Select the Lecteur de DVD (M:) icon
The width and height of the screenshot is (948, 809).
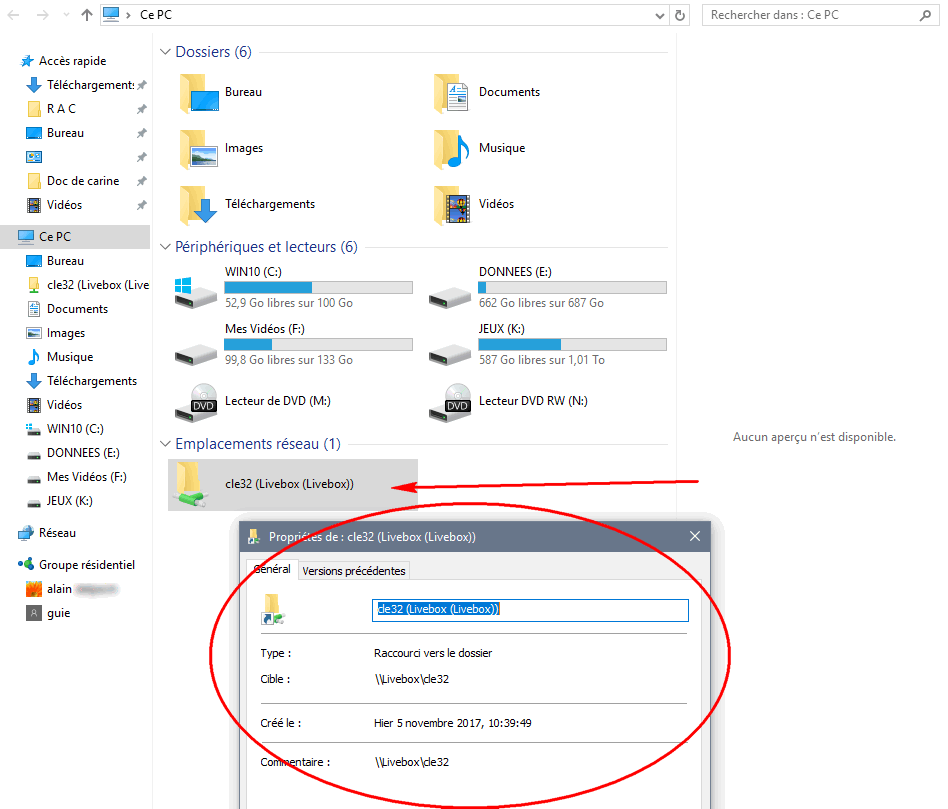coord(195,402)
